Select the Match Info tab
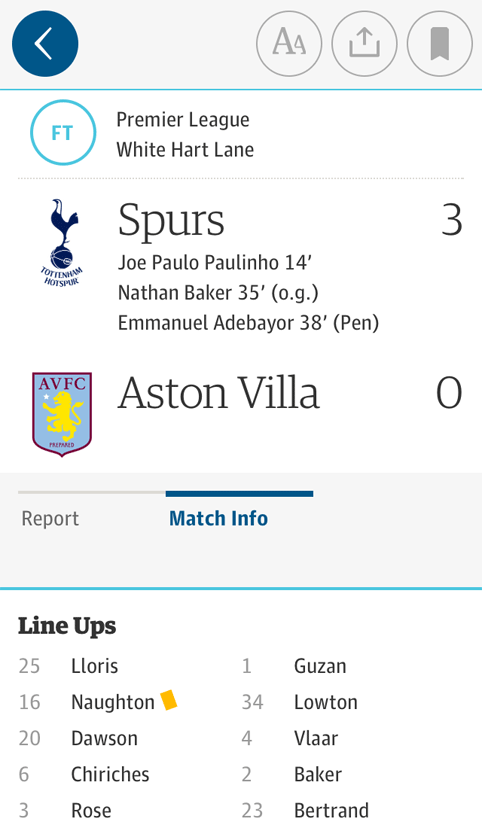 pyautogui.click(x=218, y=518)
